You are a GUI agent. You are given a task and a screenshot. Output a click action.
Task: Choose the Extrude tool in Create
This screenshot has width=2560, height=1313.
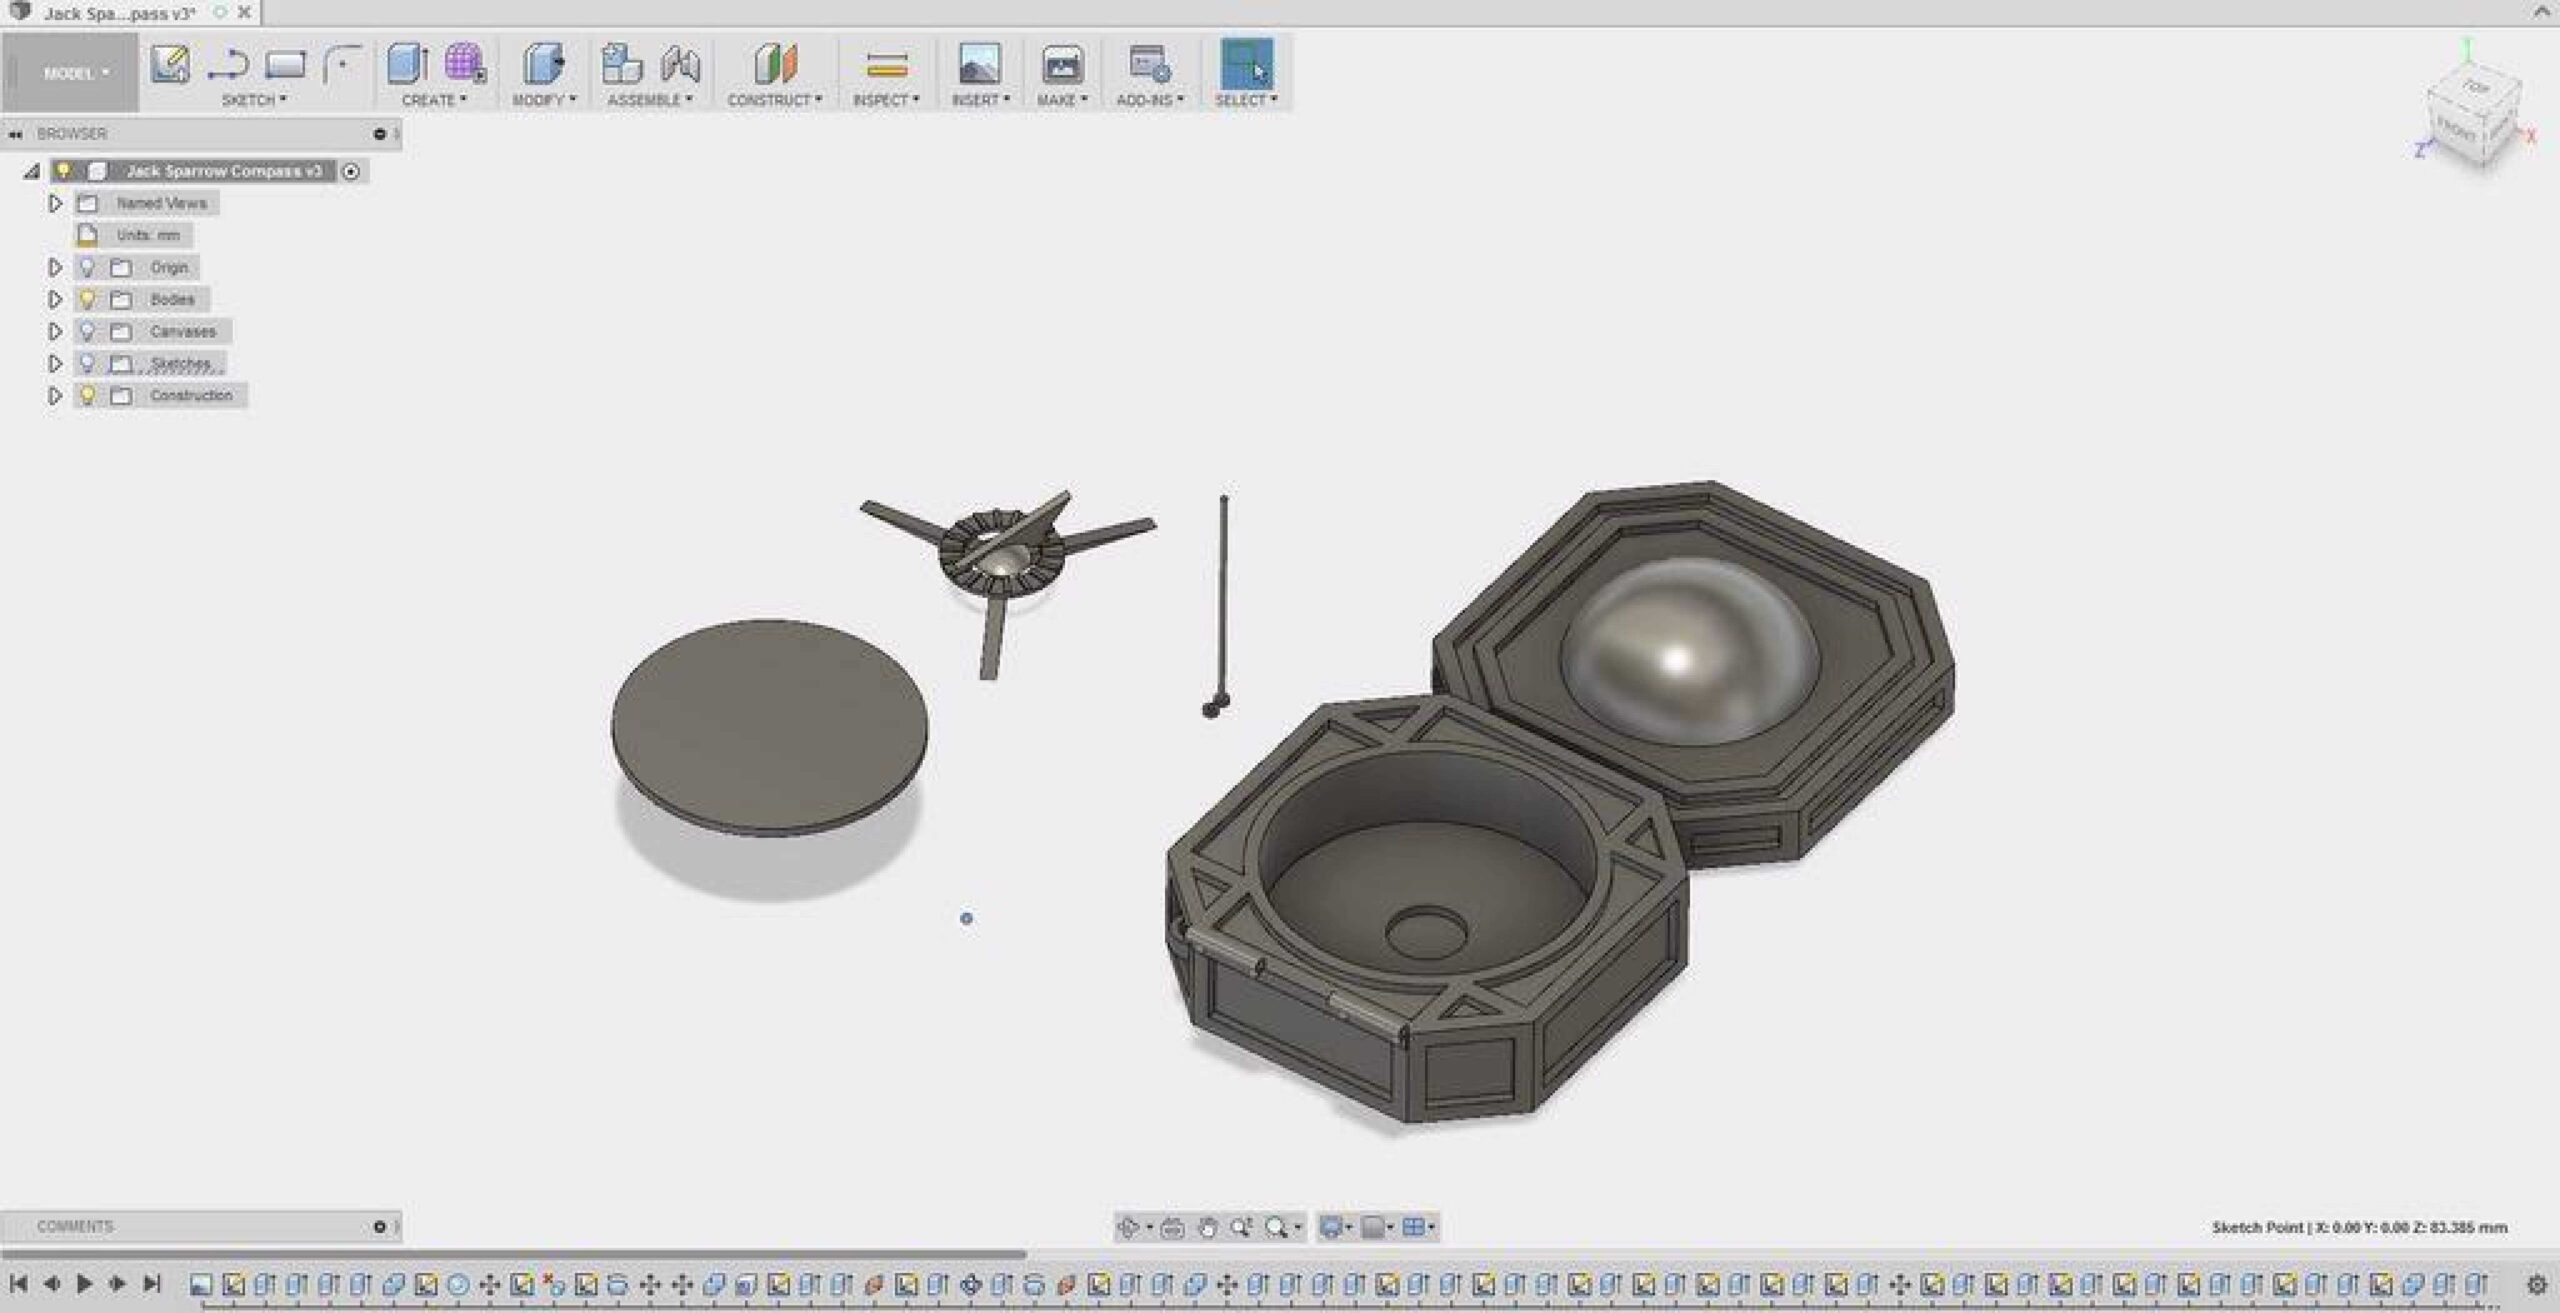click(407, 63)
